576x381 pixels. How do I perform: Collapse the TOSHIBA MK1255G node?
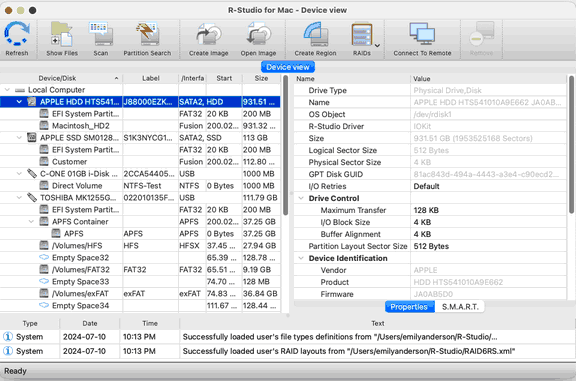(19, 198)
